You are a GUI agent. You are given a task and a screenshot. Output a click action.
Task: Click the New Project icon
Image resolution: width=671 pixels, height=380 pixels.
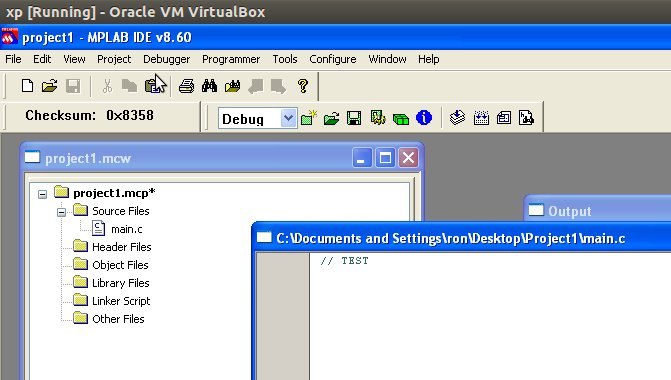[309, 118]
